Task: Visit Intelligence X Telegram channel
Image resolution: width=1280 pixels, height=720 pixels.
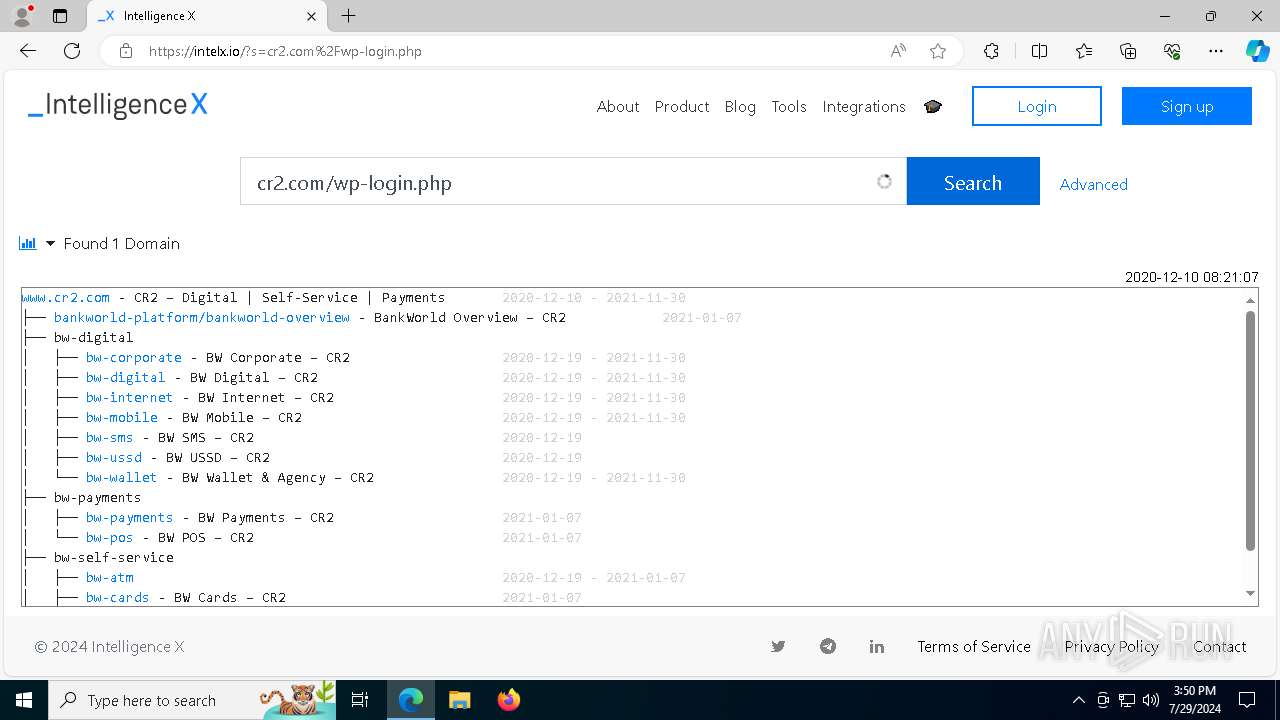Action: click(x=828, y=646)
